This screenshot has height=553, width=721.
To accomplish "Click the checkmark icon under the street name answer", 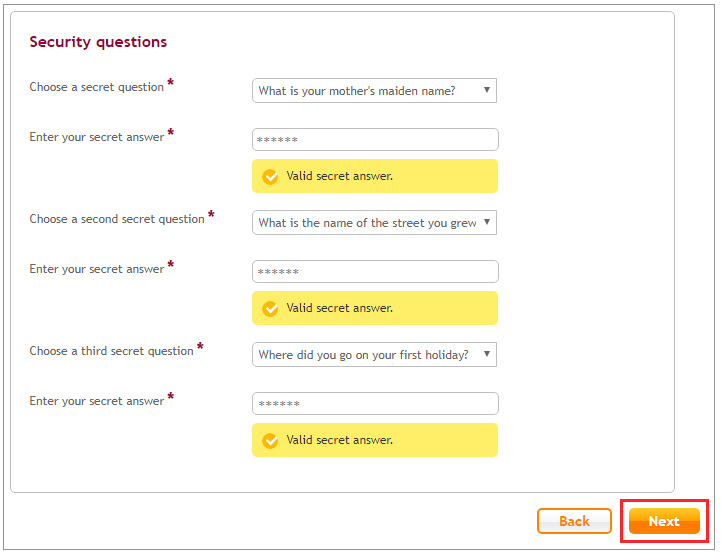I will click(270, 308).
